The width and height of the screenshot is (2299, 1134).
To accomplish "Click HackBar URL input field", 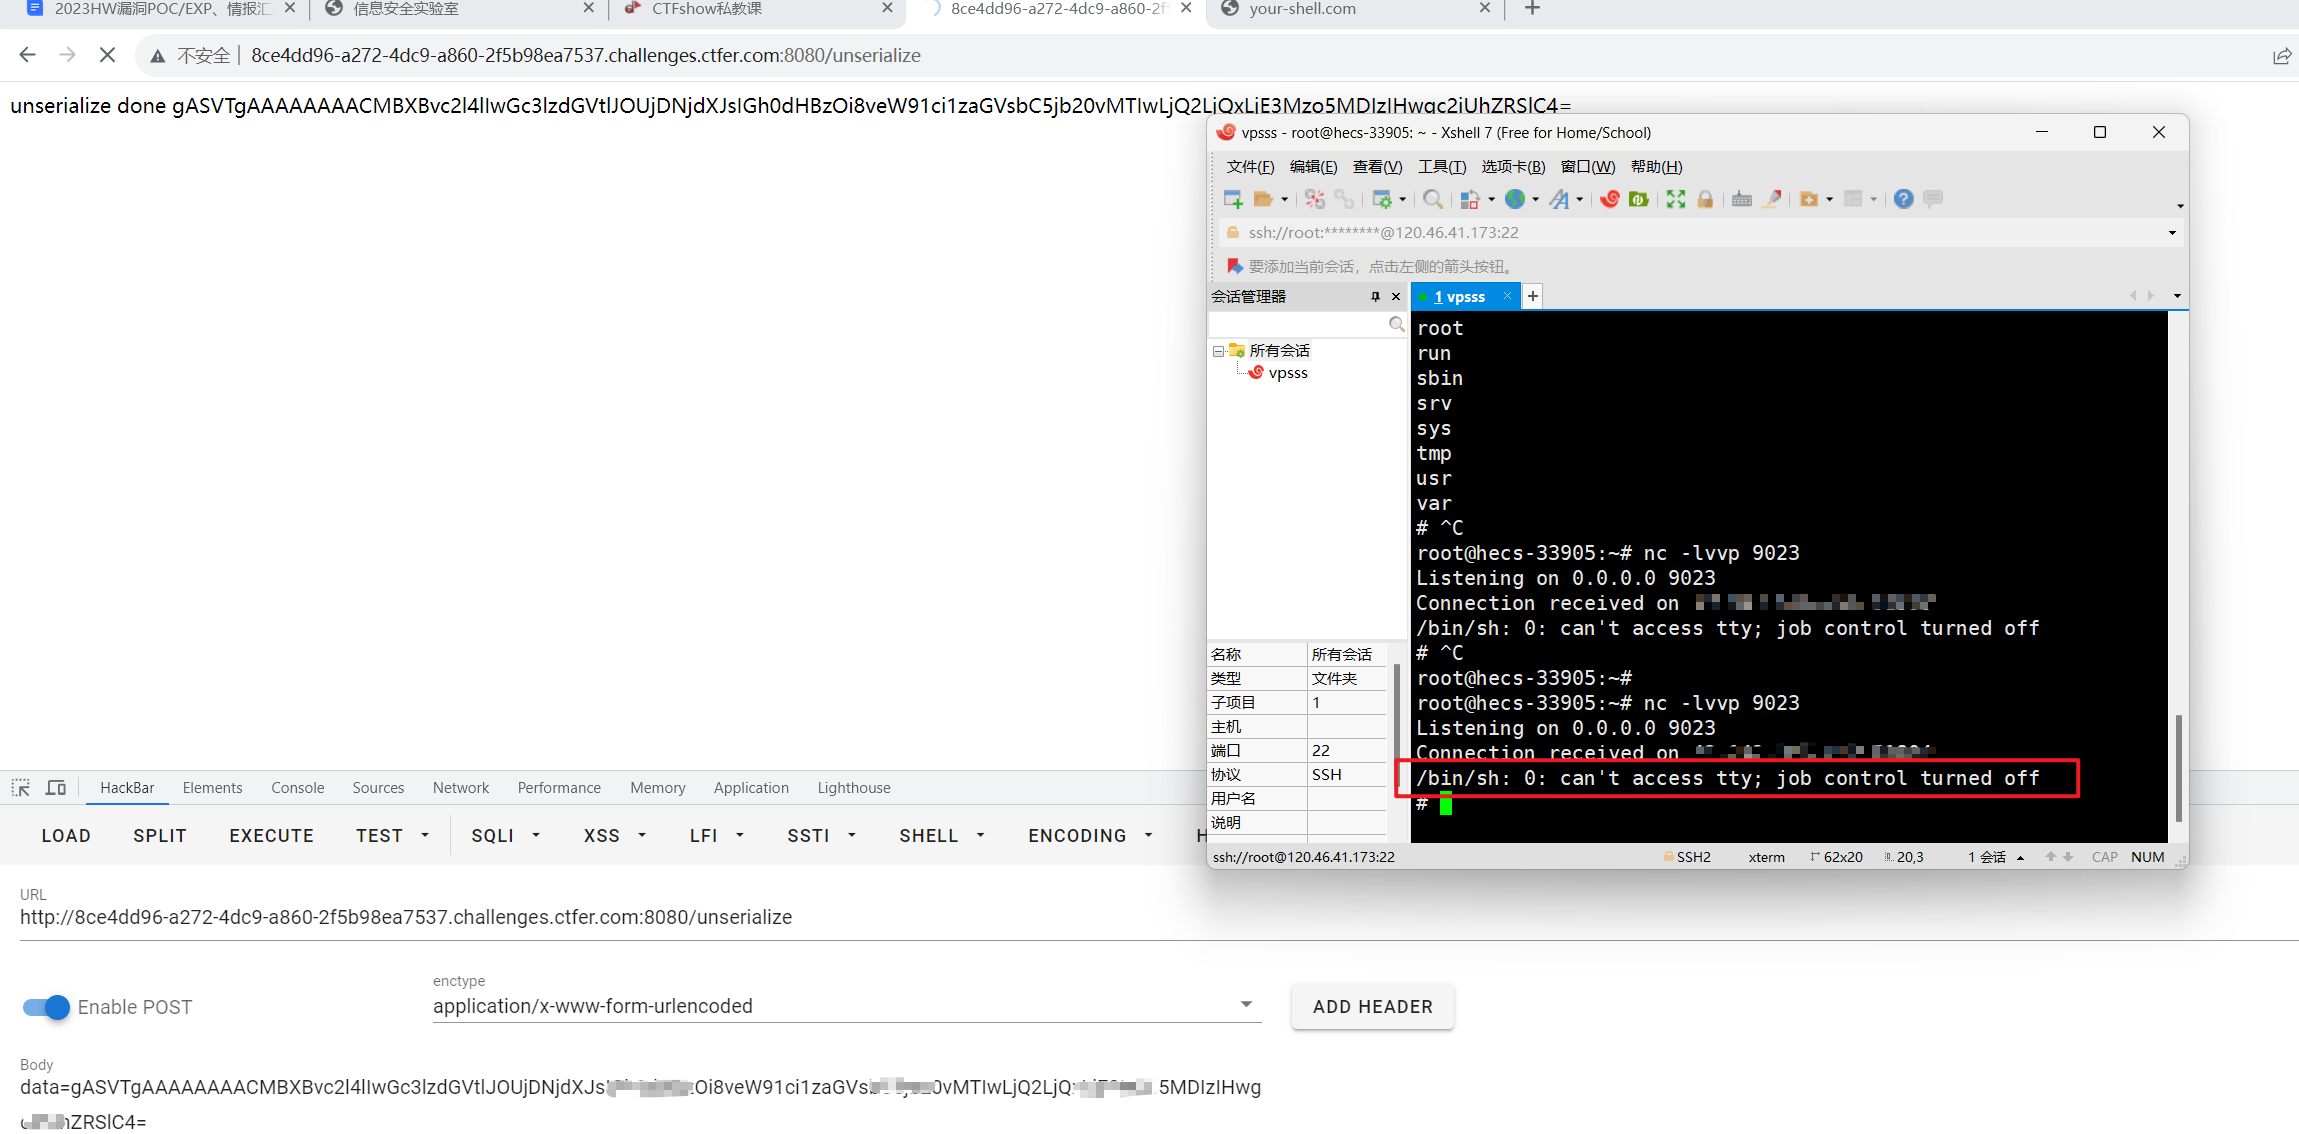I will [1159, 918].
